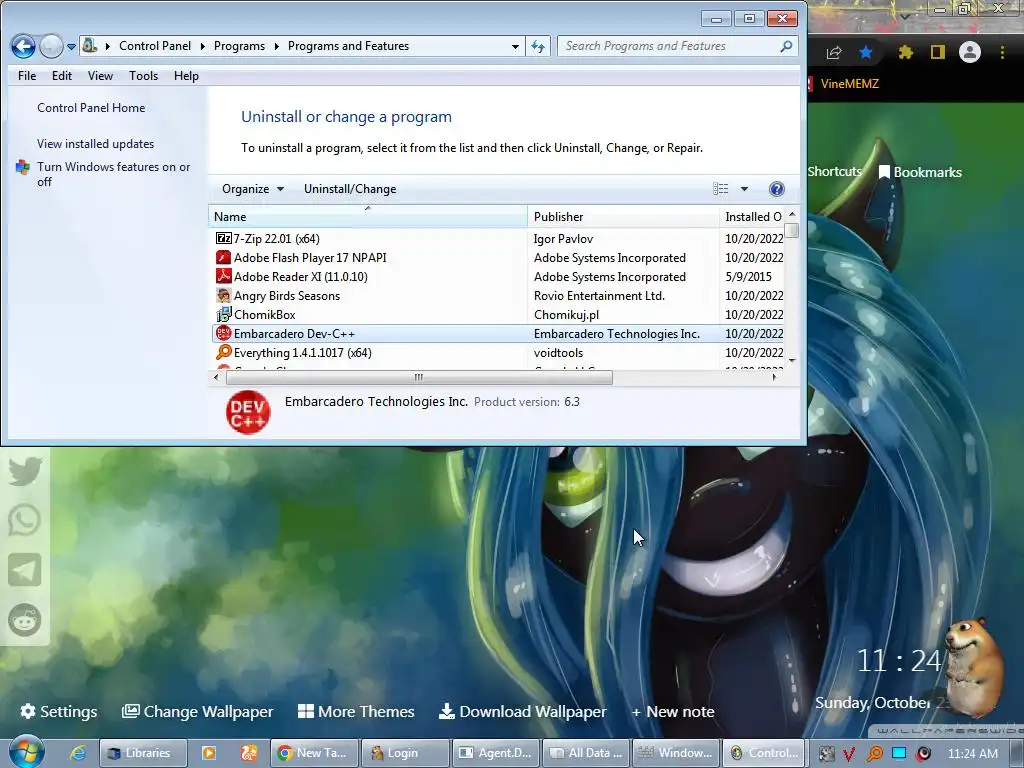Click More Themes on new tab page

(x=356, y=711)
